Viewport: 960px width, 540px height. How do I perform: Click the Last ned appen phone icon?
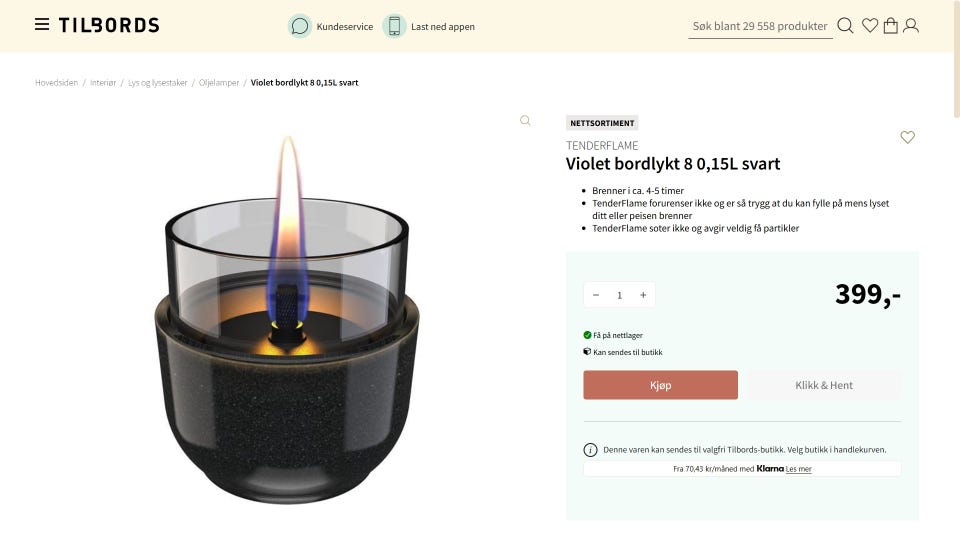[x=394, y=26]
